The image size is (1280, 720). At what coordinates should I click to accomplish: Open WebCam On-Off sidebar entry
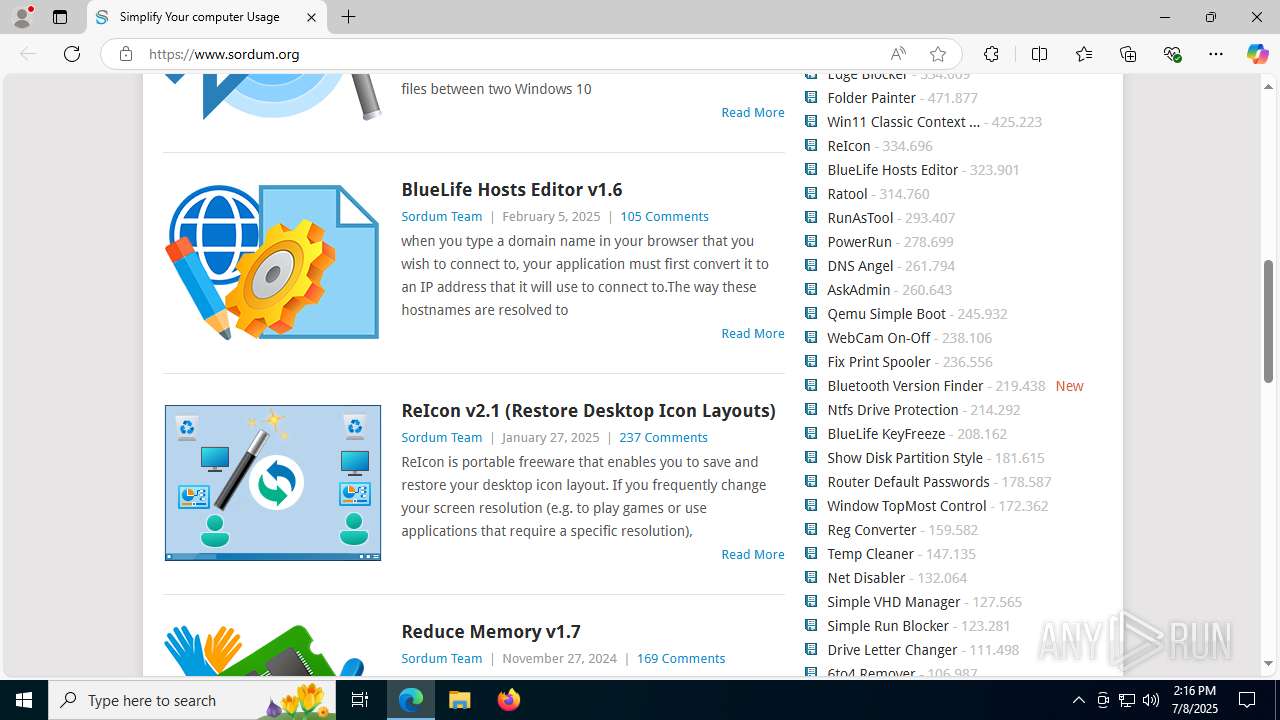point(879,337)
